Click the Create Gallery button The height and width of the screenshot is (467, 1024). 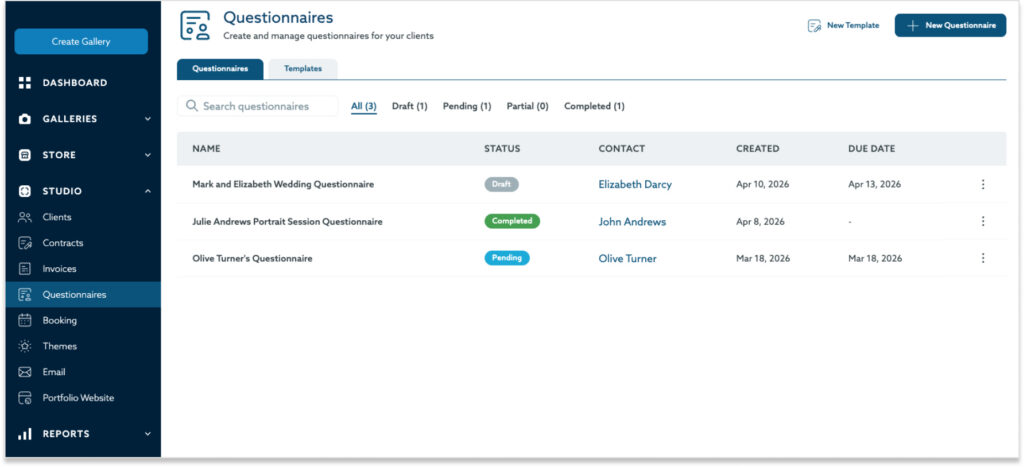(81, 42)
